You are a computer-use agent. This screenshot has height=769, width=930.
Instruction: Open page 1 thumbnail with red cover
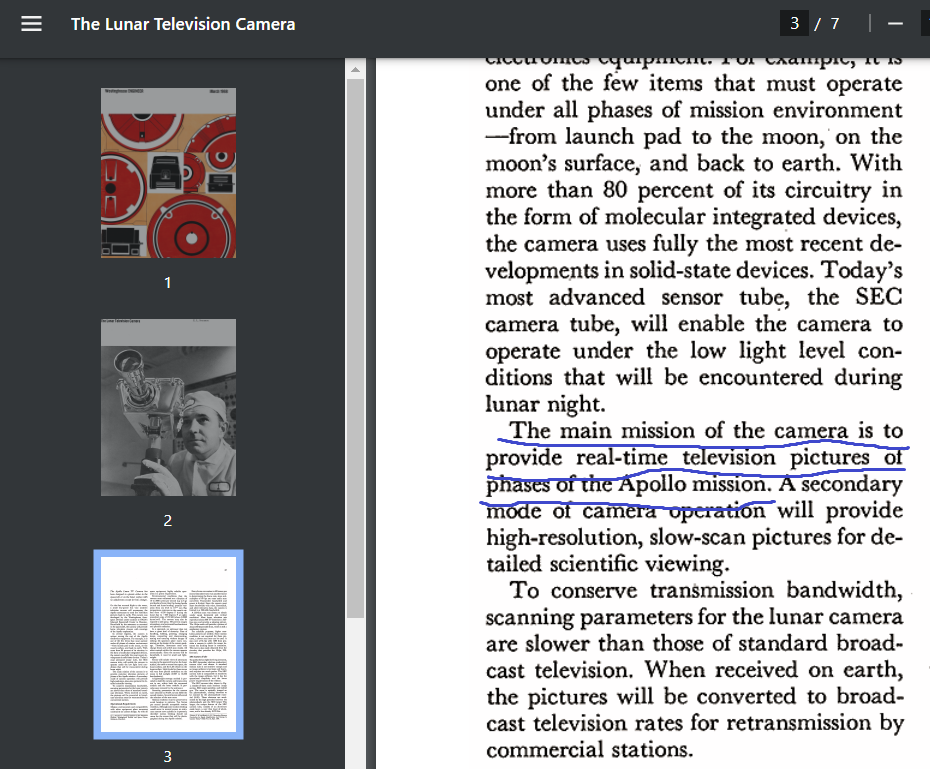(168, 173)
